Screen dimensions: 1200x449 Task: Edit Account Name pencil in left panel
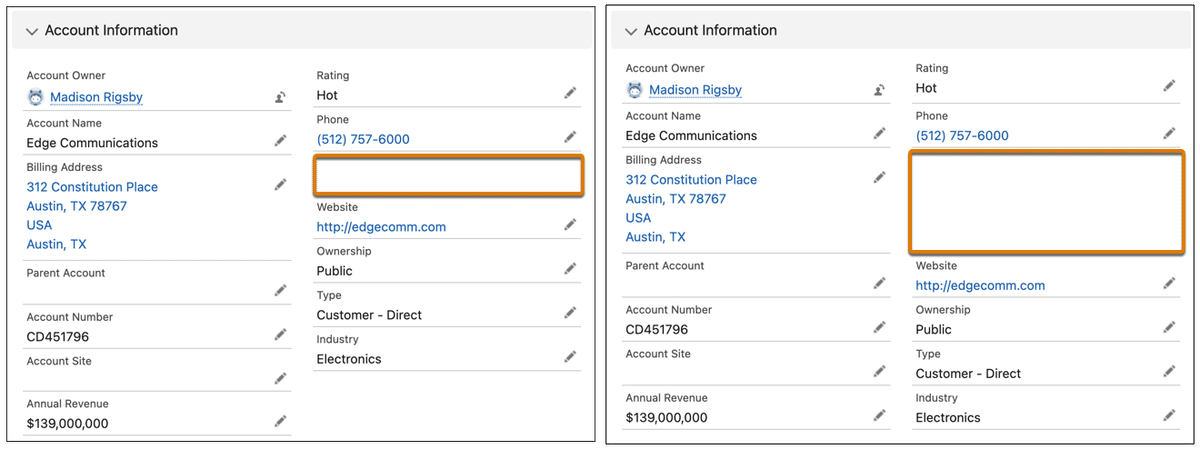click(281, 141)
